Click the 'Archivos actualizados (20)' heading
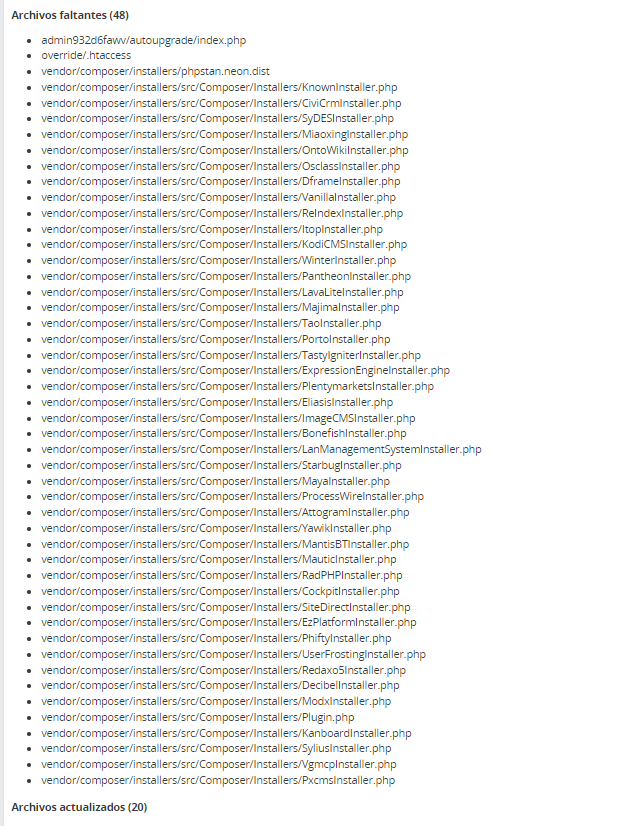This screenshot has height=826, width=624. (x=79, y=807)
